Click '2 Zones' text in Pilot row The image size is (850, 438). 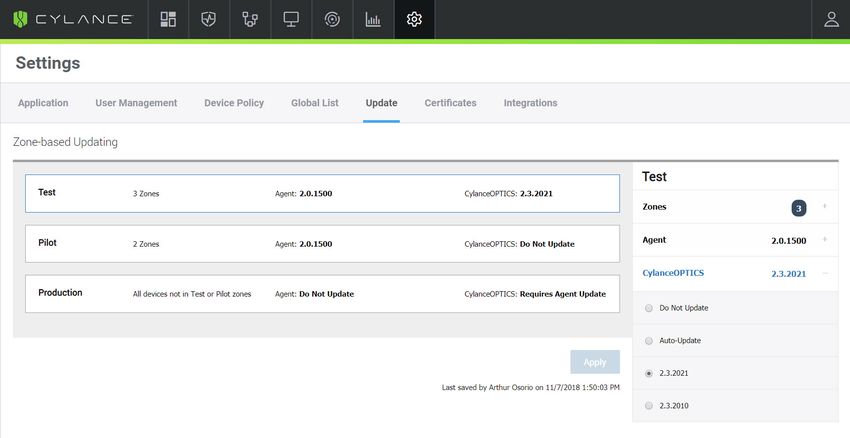[x=146, y=244]
